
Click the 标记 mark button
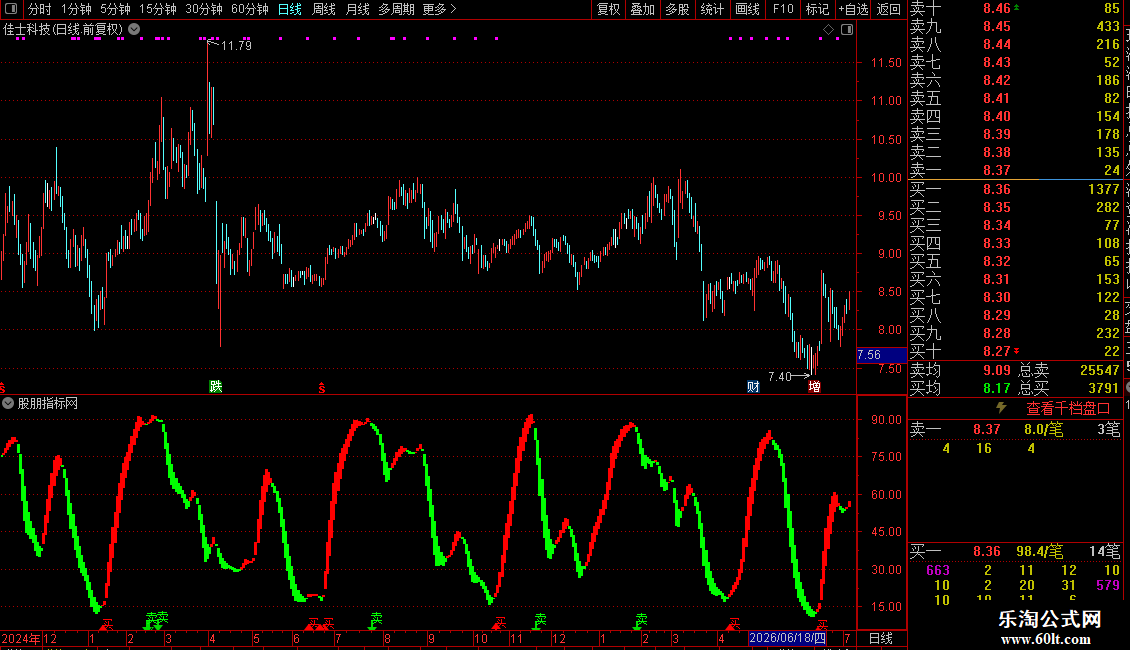(x=817, y=9)
